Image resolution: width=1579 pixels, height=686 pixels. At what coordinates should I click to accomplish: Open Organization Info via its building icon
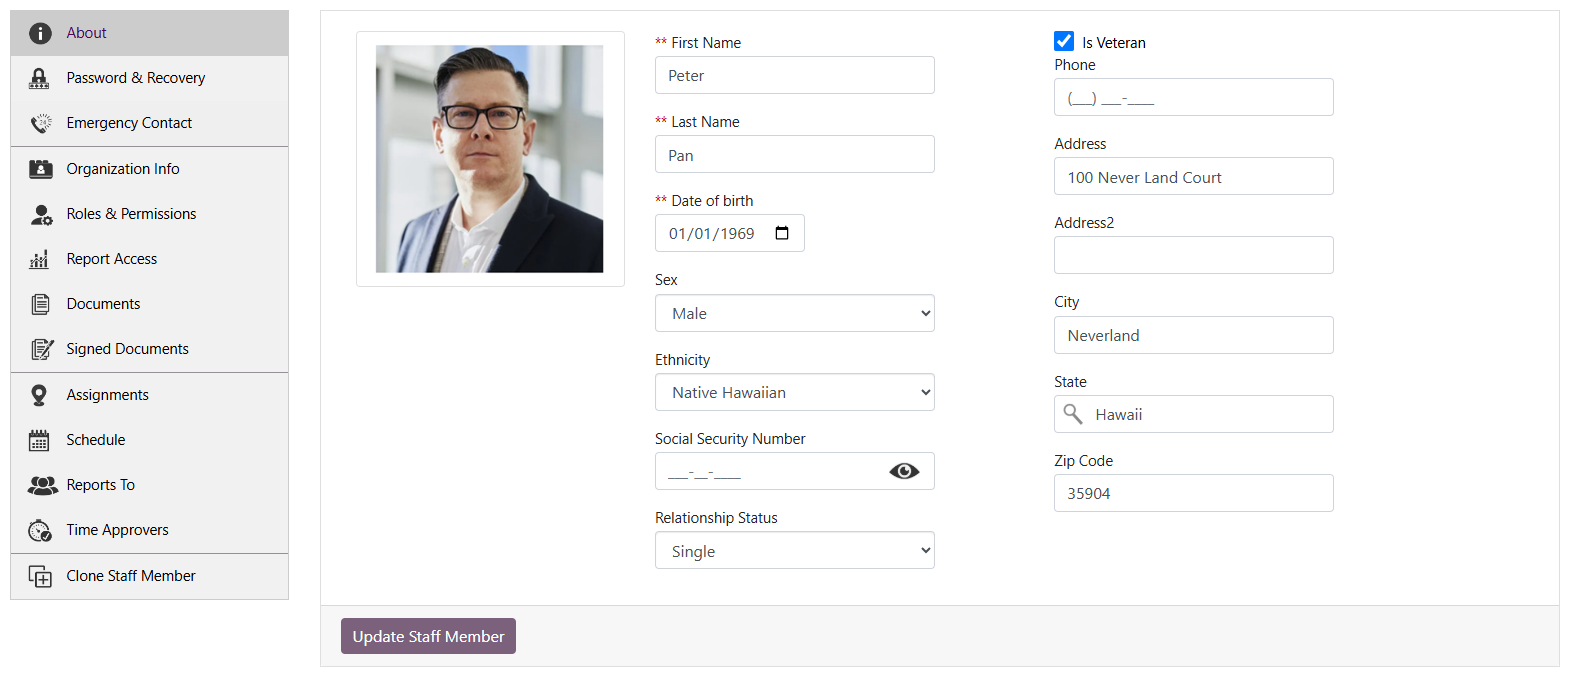[x=39, y=168]
